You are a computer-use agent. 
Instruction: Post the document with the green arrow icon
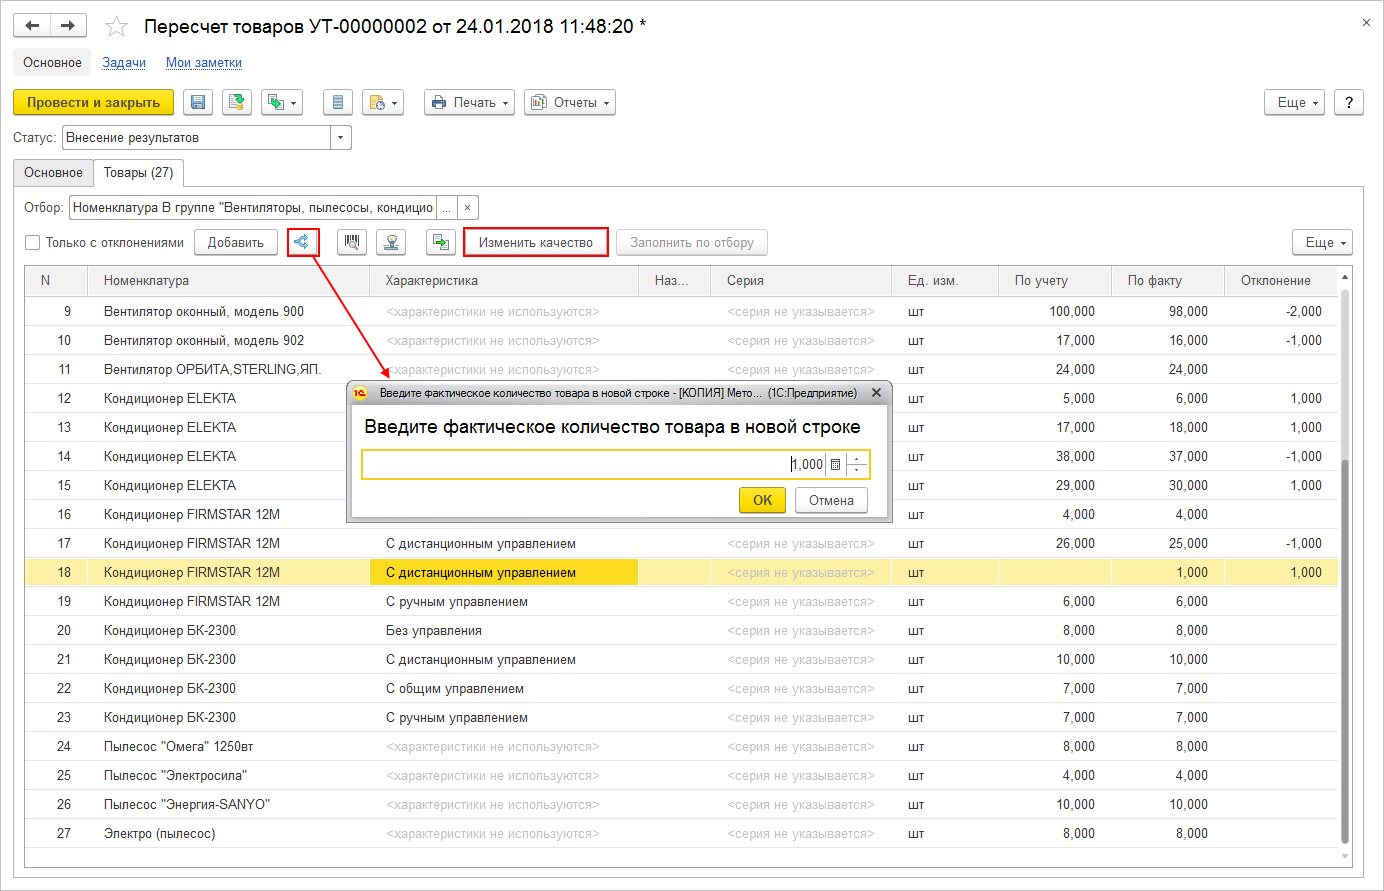[x=237, y=102]
